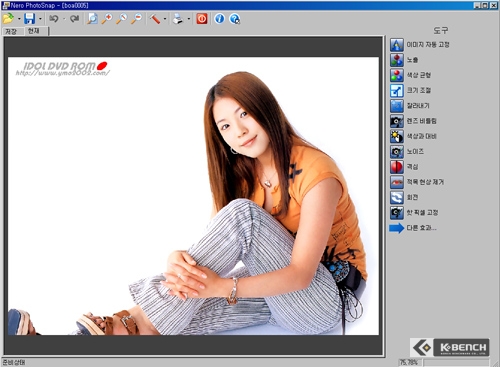Viewport: 500px width, 367px height.
Task: Open the 적목 현상 제거 red-eye removal tool
Action: [417, 182]
